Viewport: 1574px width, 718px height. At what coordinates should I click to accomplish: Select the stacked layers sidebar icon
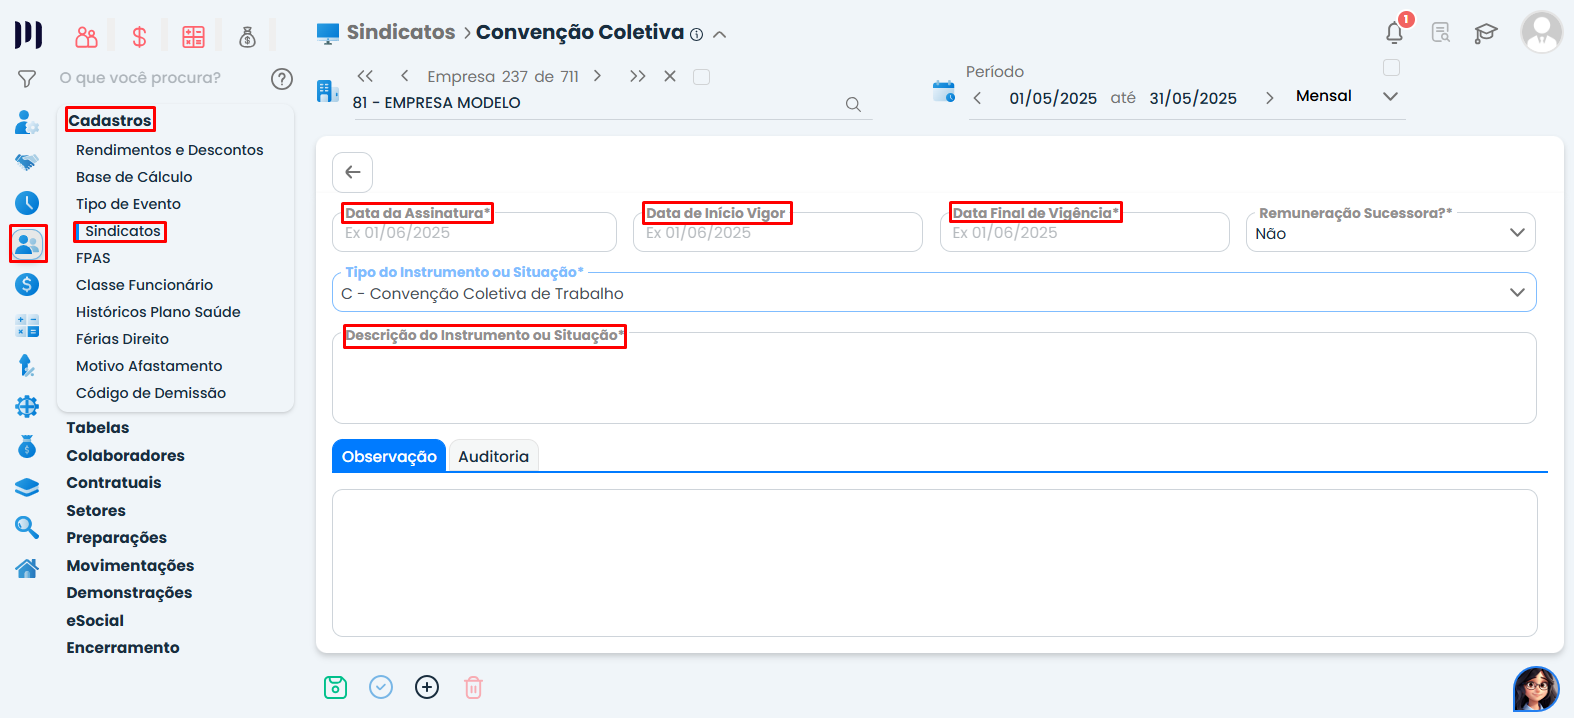(x=27, y=487)
